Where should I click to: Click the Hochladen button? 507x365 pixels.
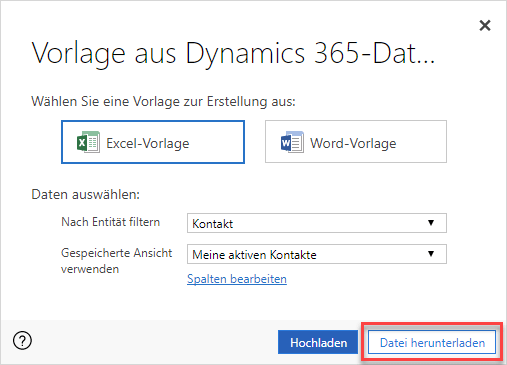(318, 342)
